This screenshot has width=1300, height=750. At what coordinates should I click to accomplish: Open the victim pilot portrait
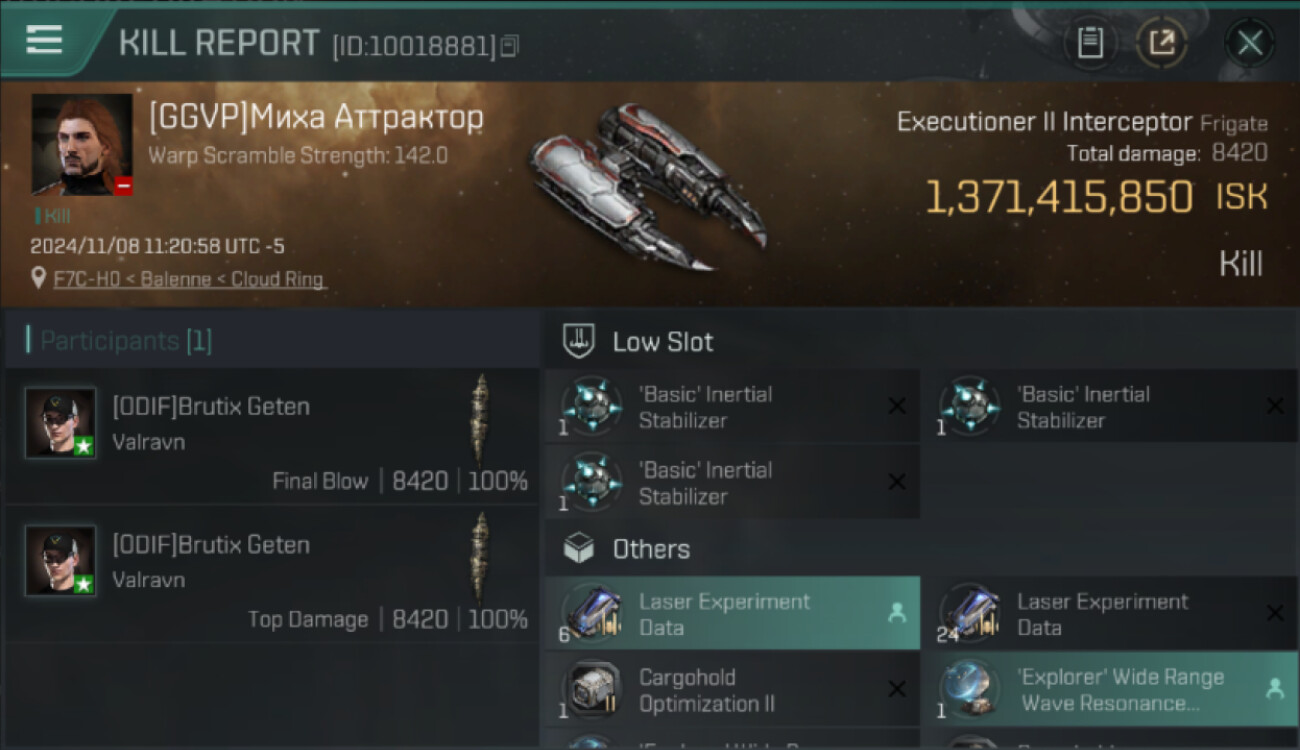click(82, 144)
